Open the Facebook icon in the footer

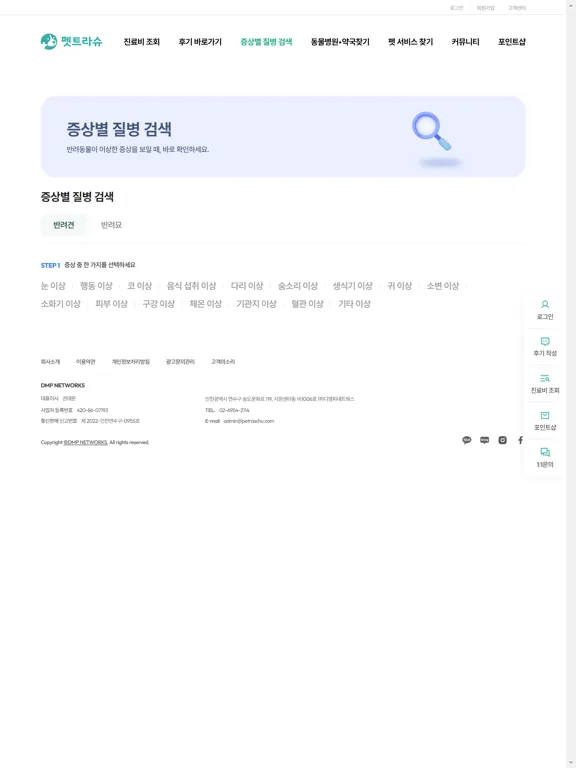tap(520, 440)
